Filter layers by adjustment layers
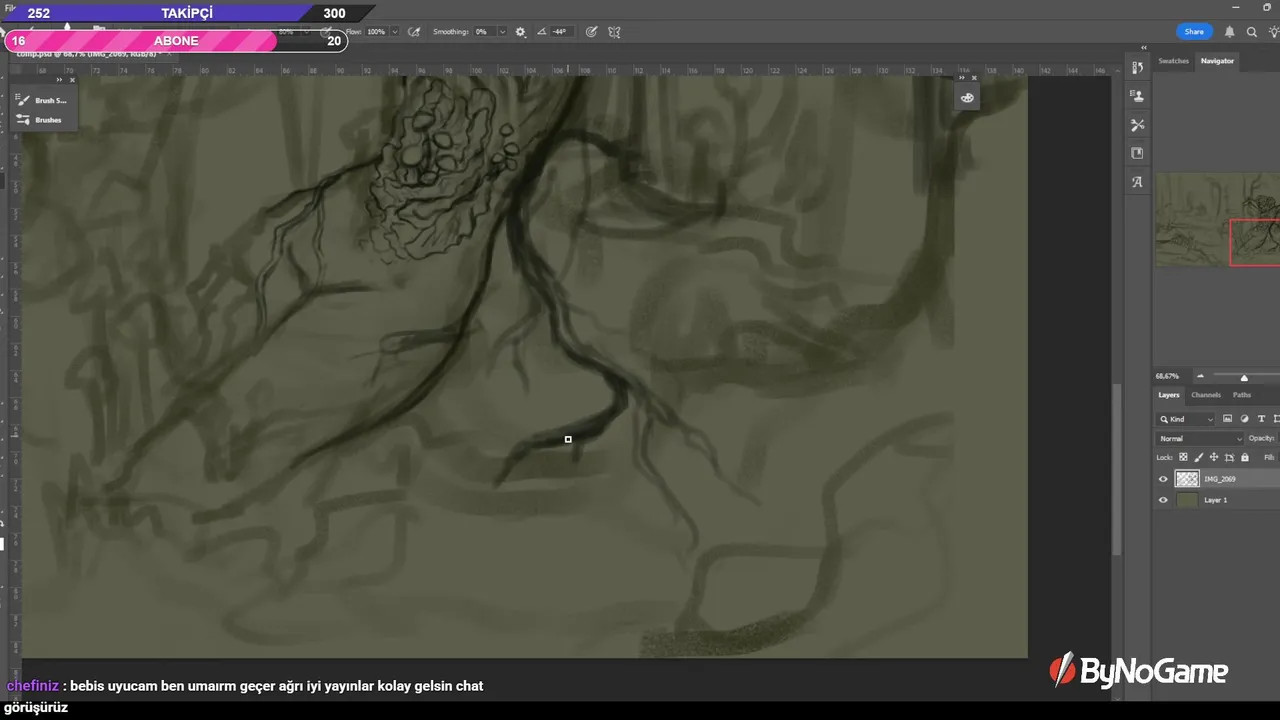The height and width of the screenshot is (720, 1280). (1244, 419)
